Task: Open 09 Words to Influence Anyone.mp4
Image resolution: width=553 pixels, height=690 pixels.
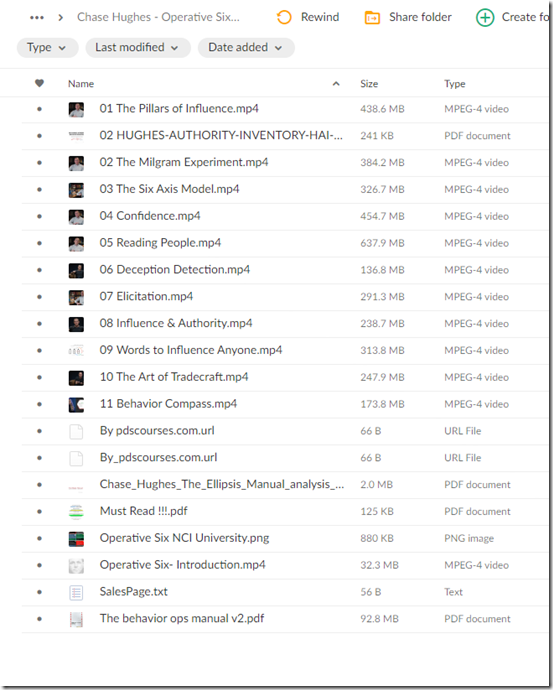Action: tap(190, 350)
